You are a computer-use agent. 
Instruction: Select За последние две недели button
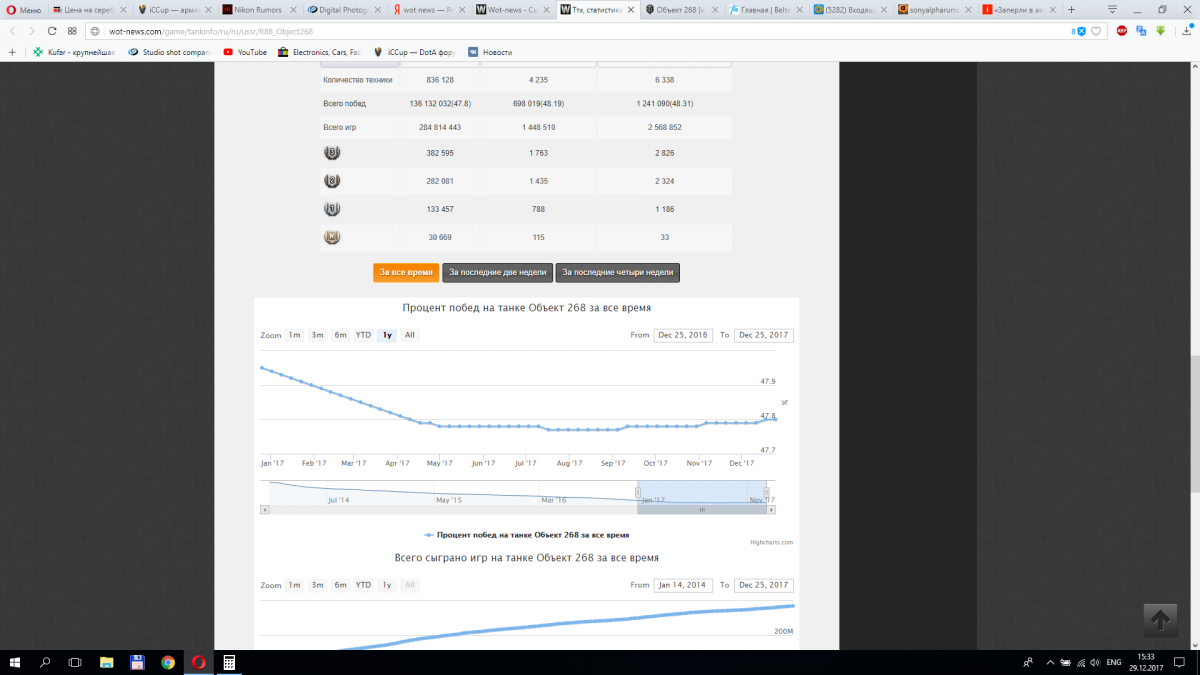pos(498,272)
